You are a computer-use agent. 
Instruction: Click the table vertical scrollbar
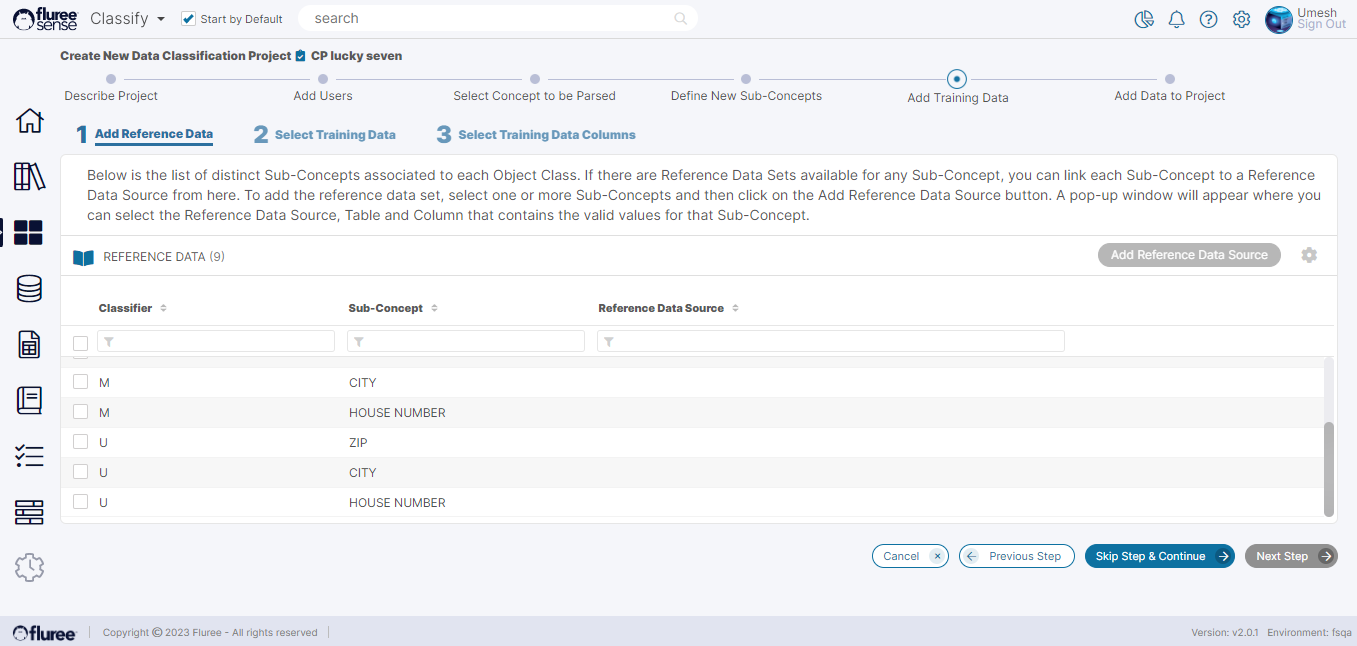click(x=1329, y=468)
